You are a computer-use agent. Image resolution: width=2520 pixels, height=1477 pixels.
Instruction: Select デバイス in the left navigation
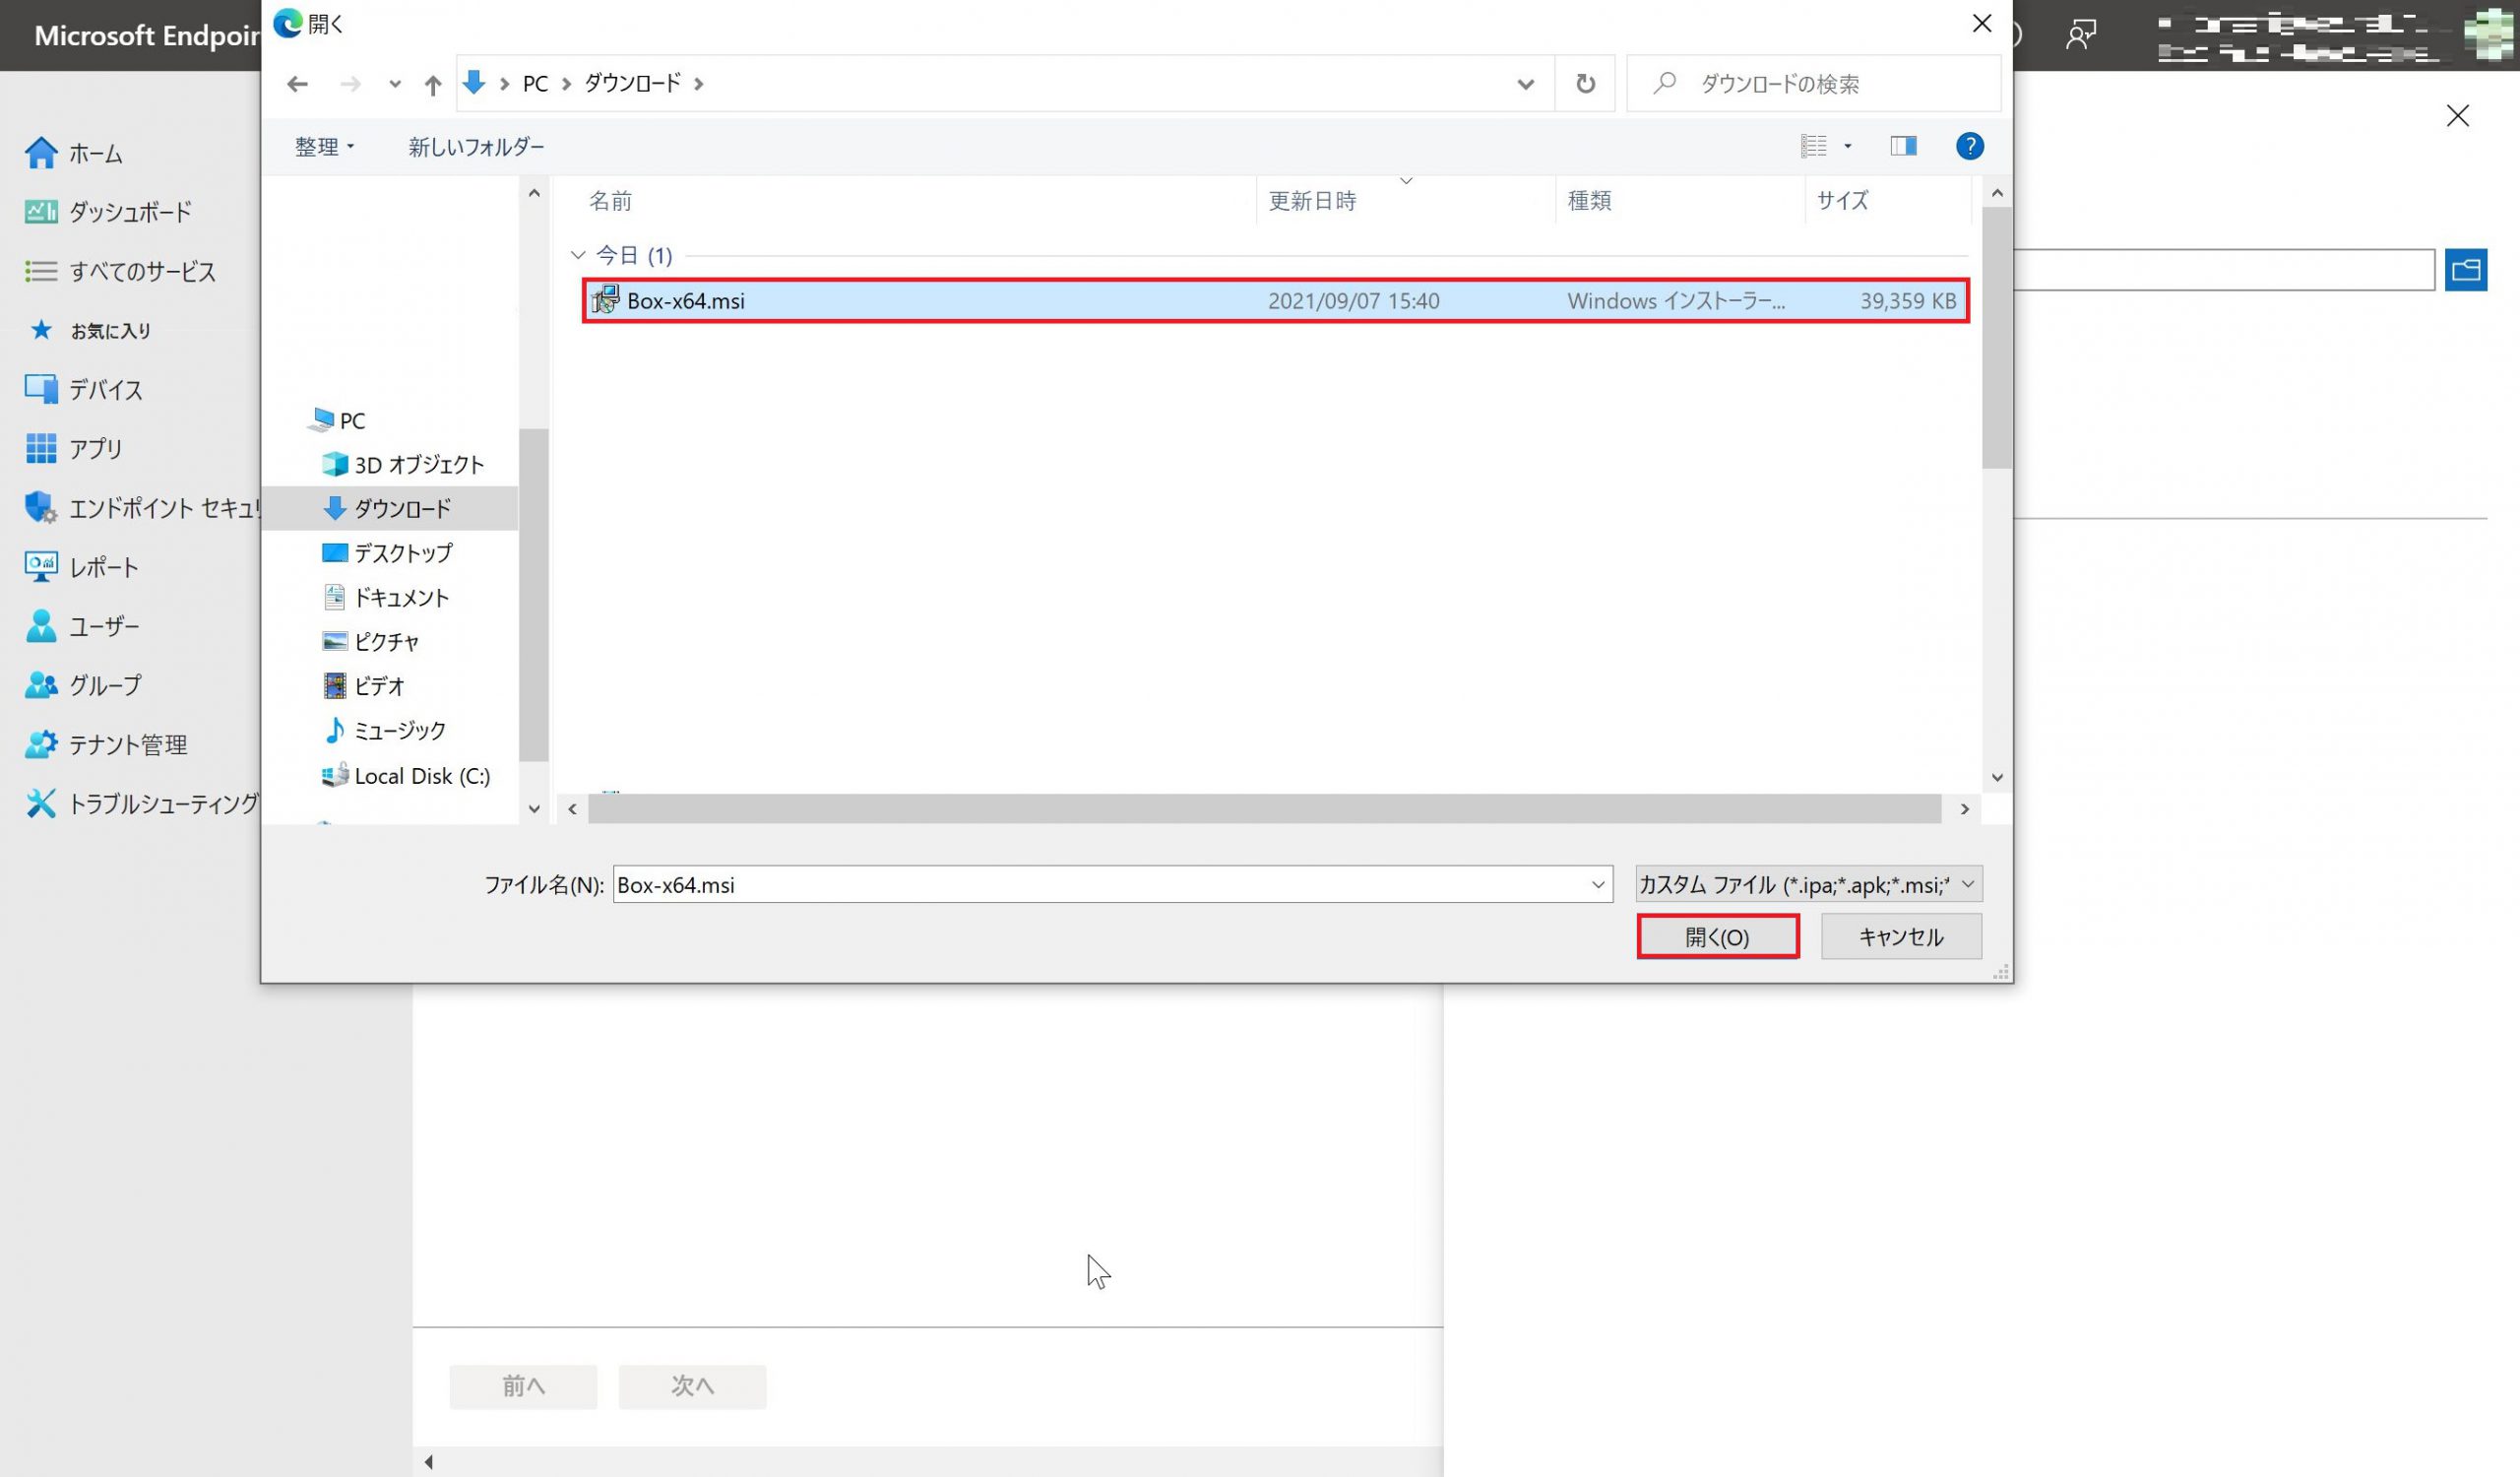click(105, 390)
